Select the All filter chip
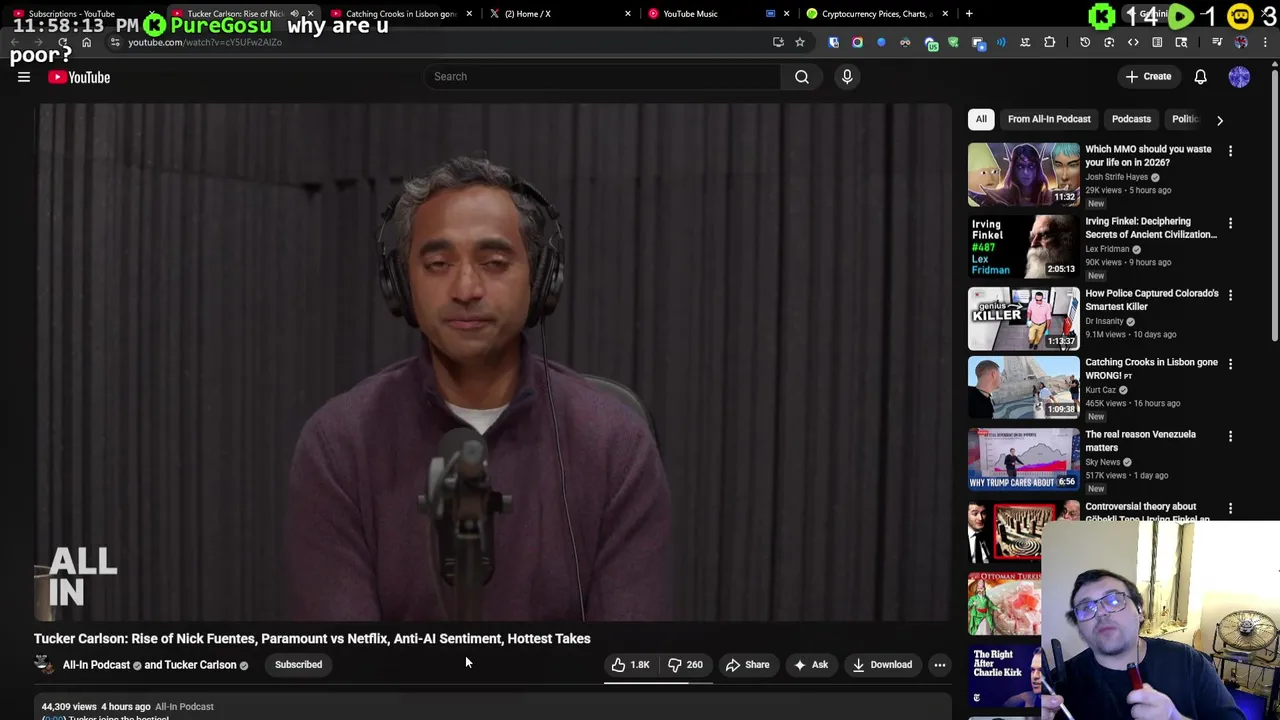The image size is (1280, 720). [x=981, y=119]
